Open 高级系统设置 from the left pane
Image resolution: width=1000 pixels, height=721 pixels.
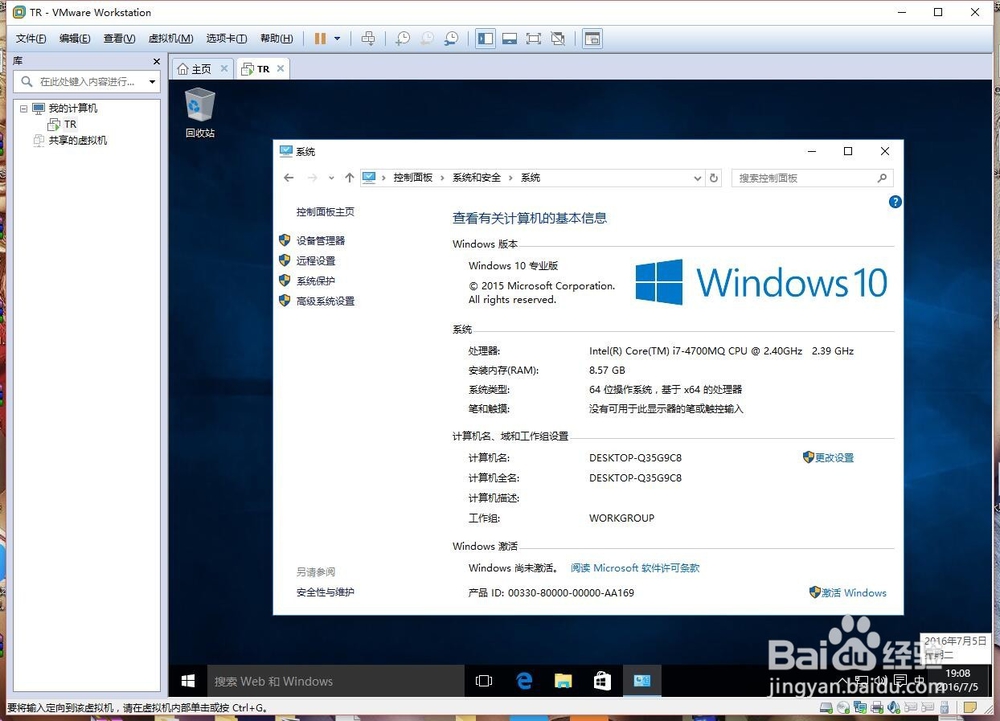pyautogui.click(x=325, y=301)
